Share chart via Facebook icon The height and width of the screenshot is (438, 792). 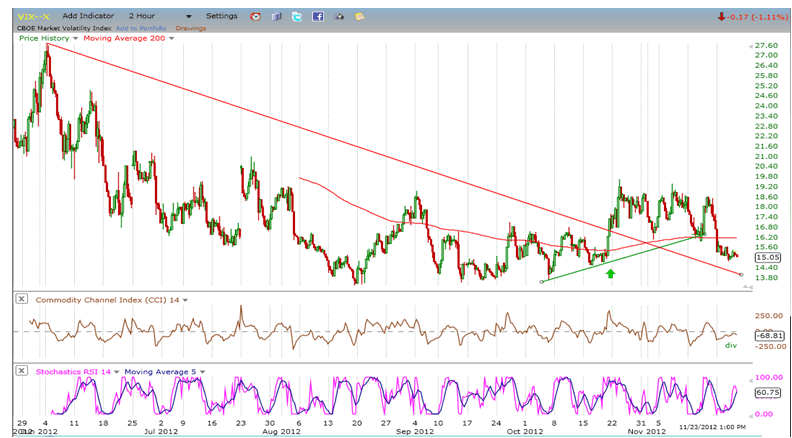[317, 17]
